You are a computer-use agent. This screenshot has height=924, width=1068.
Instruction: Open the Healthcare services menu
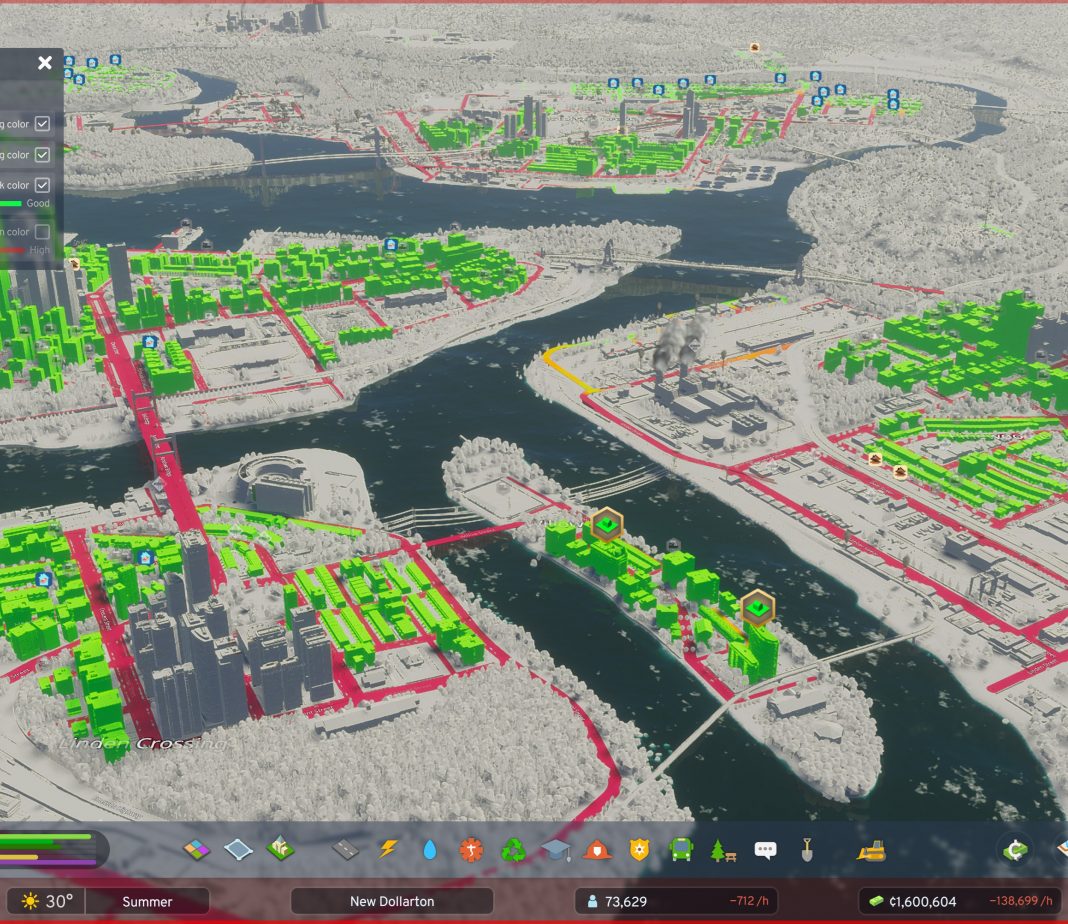[x=471, y=850]
